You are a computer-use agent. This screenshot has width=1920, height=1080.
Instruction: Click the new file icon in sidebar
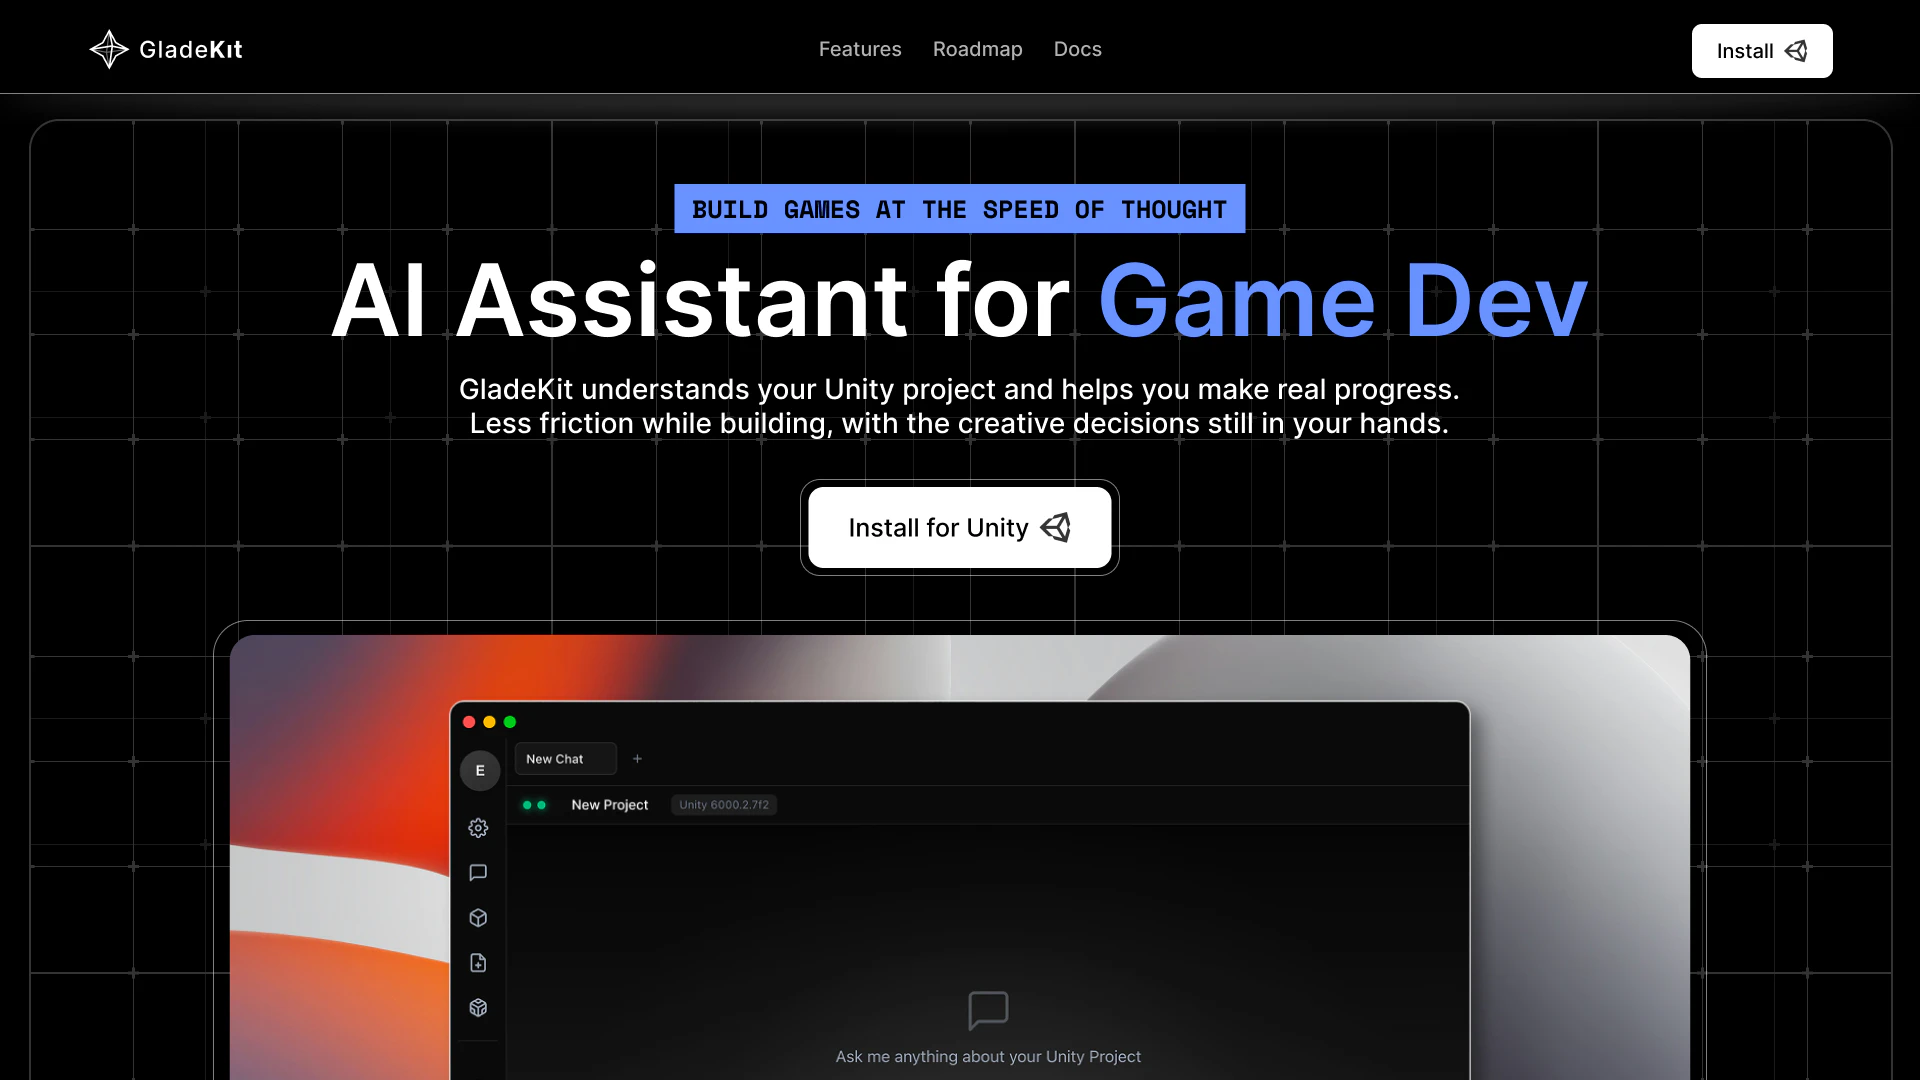(x=478, y=962)
